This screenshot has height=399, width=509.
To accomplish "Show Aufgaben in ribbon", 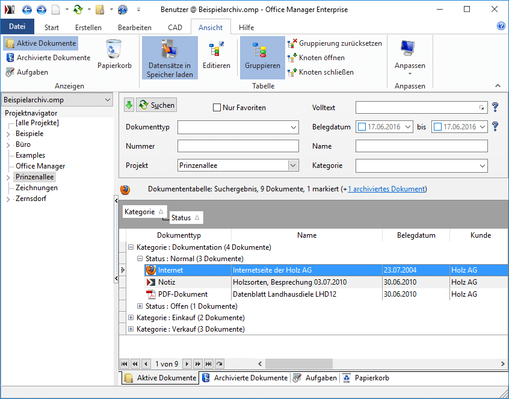I will tap(27, 72).
